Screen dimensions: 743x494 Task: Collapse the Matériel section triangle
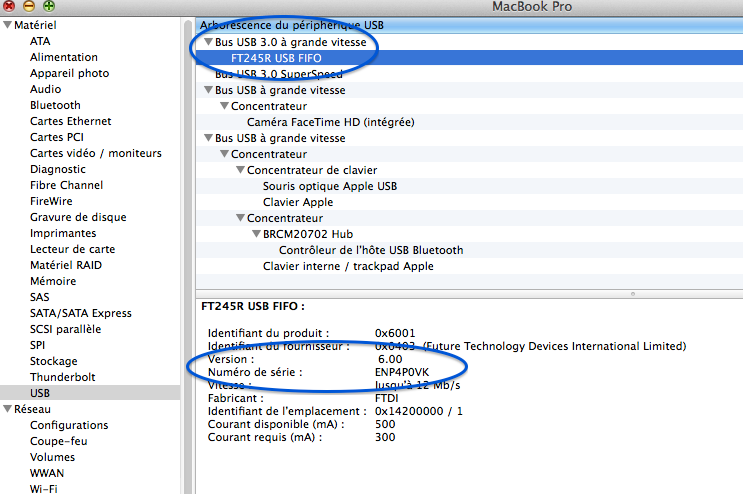point(7,25)
